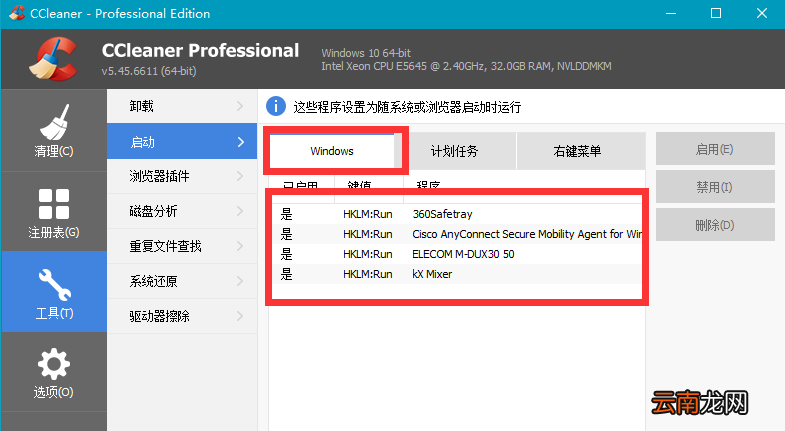
Task: Click HKLM:Run key of kX Mixer row
Action: [x=367, y=274]
